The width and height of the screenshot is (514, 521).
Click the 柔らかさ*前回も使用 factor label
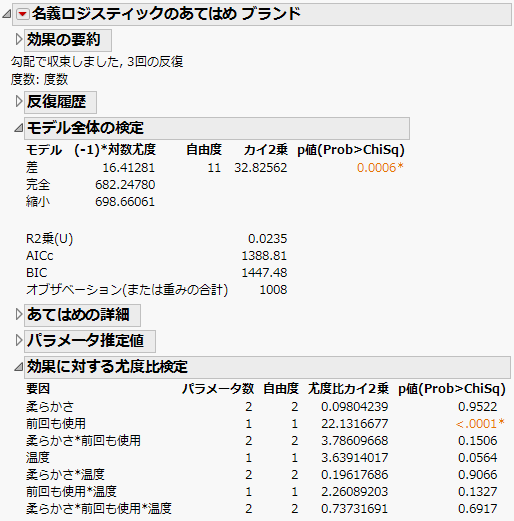(x=83, y=441)
